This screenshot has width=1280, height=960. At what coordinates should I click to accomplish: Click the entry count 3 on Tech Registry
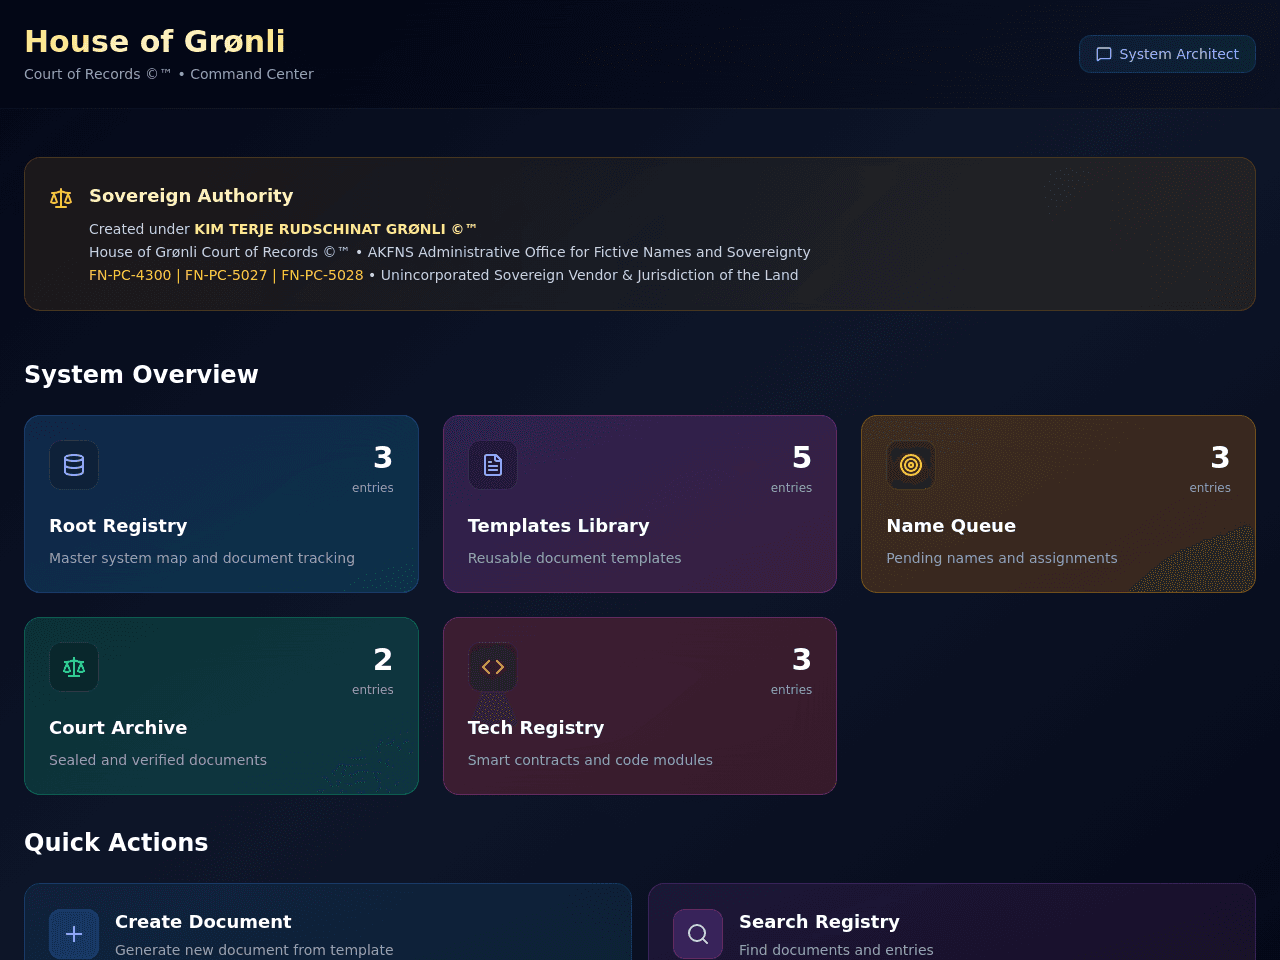pos(802,660)
